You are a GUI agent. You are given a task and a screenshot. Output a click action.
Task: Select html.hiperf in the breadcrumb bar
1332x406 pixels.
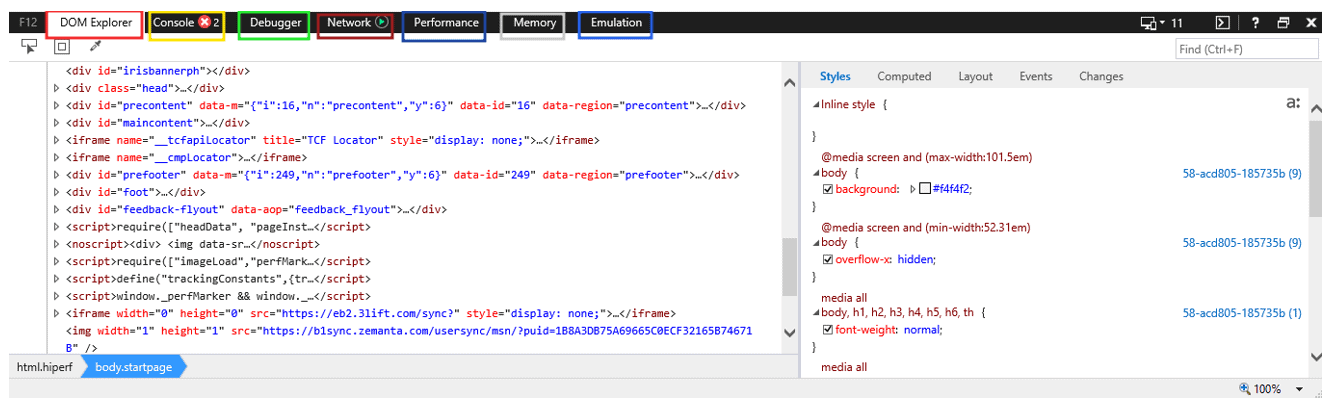point(43,367)
